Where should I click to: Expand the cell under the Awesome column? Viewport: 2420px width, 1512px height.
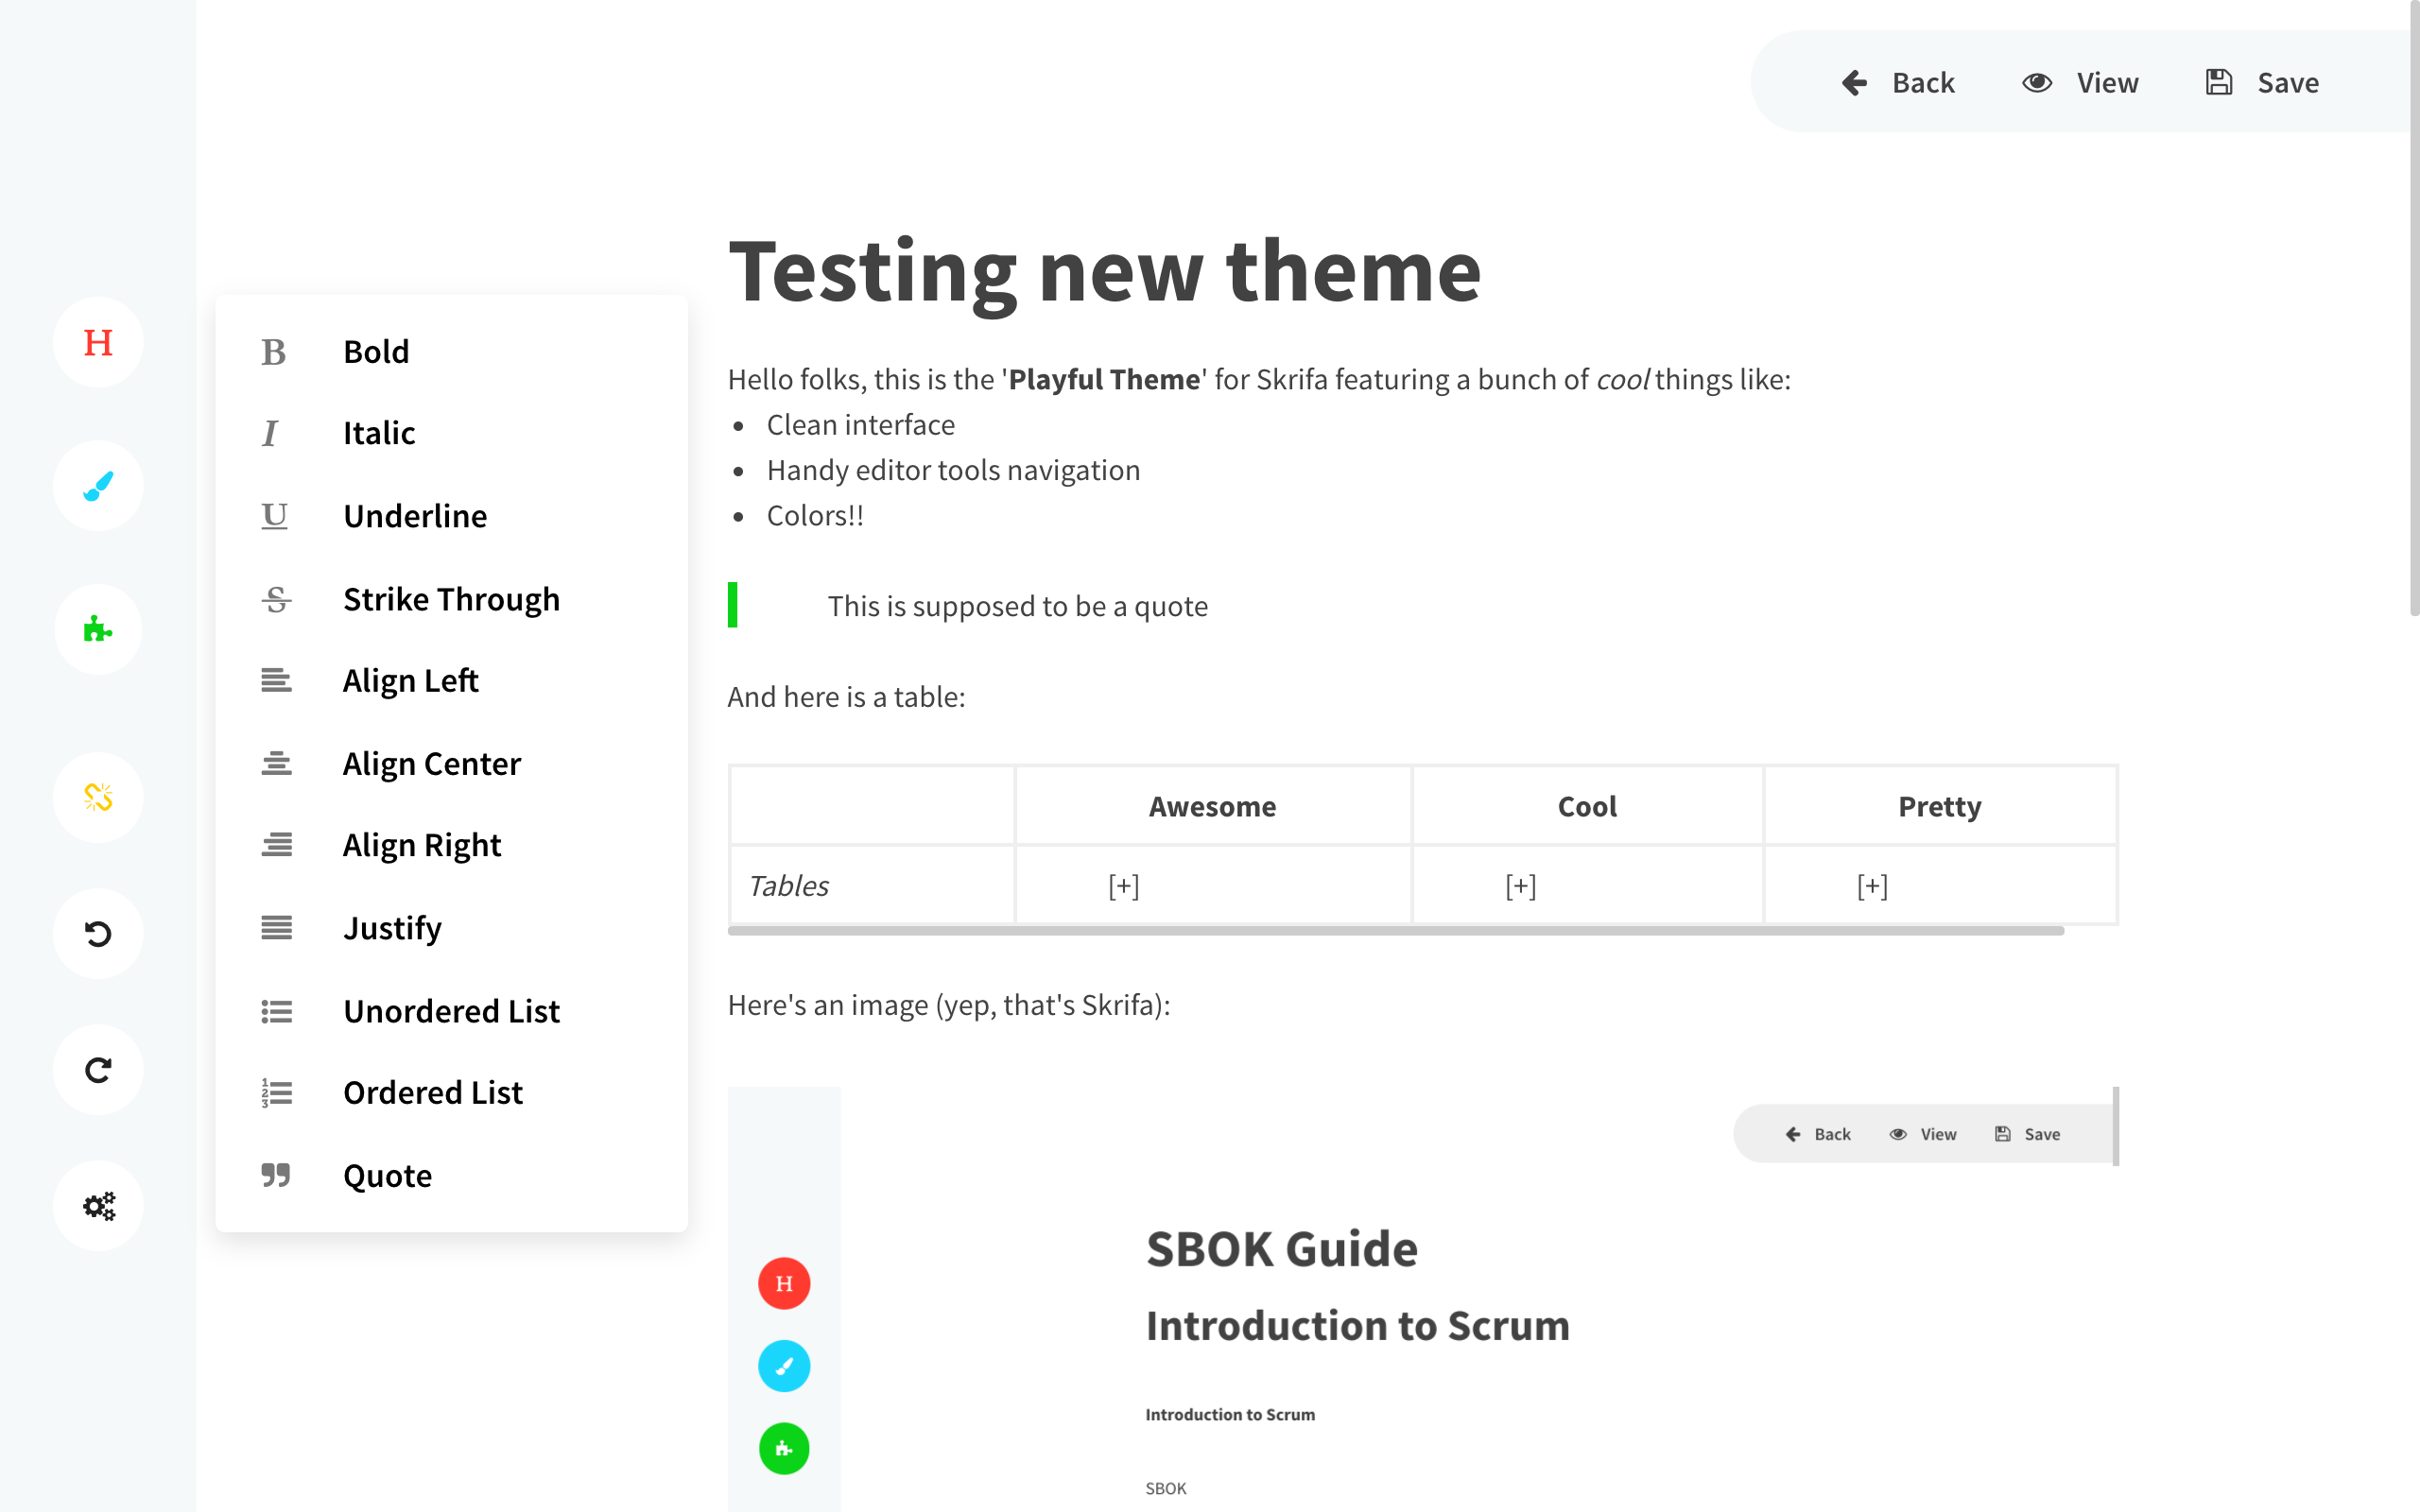pos(1124,885)
